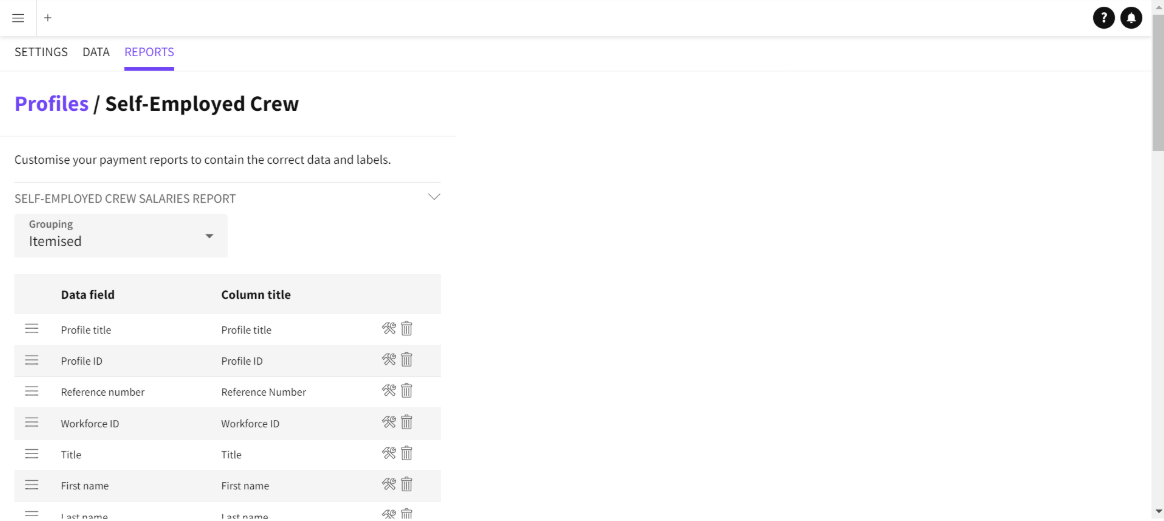This screenshot has height=521, width=1164.
Task: Select the REPORTS tab
Action: 149,52
